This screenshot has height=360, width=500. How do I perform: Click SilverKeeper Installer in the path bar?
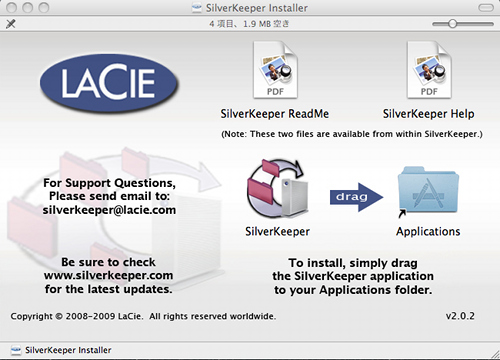click(x=68, y=350)
